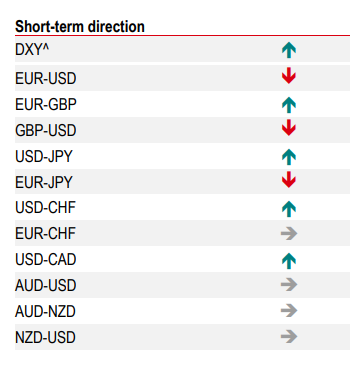
Task: Select the gray arrow beside AUD-USD
Action: pyautogui.click(x=289, y=285)
